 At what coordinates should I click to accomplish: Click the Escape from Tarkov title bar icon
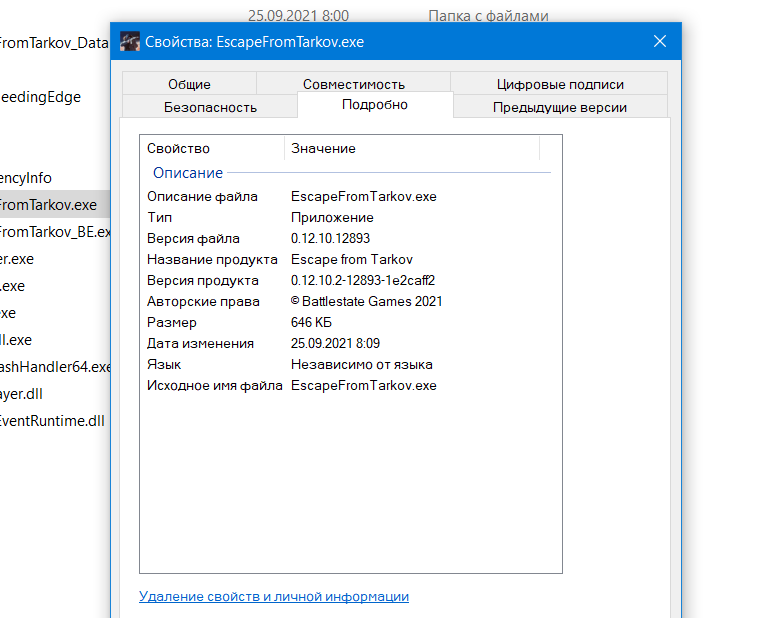(x=130, y=42)
